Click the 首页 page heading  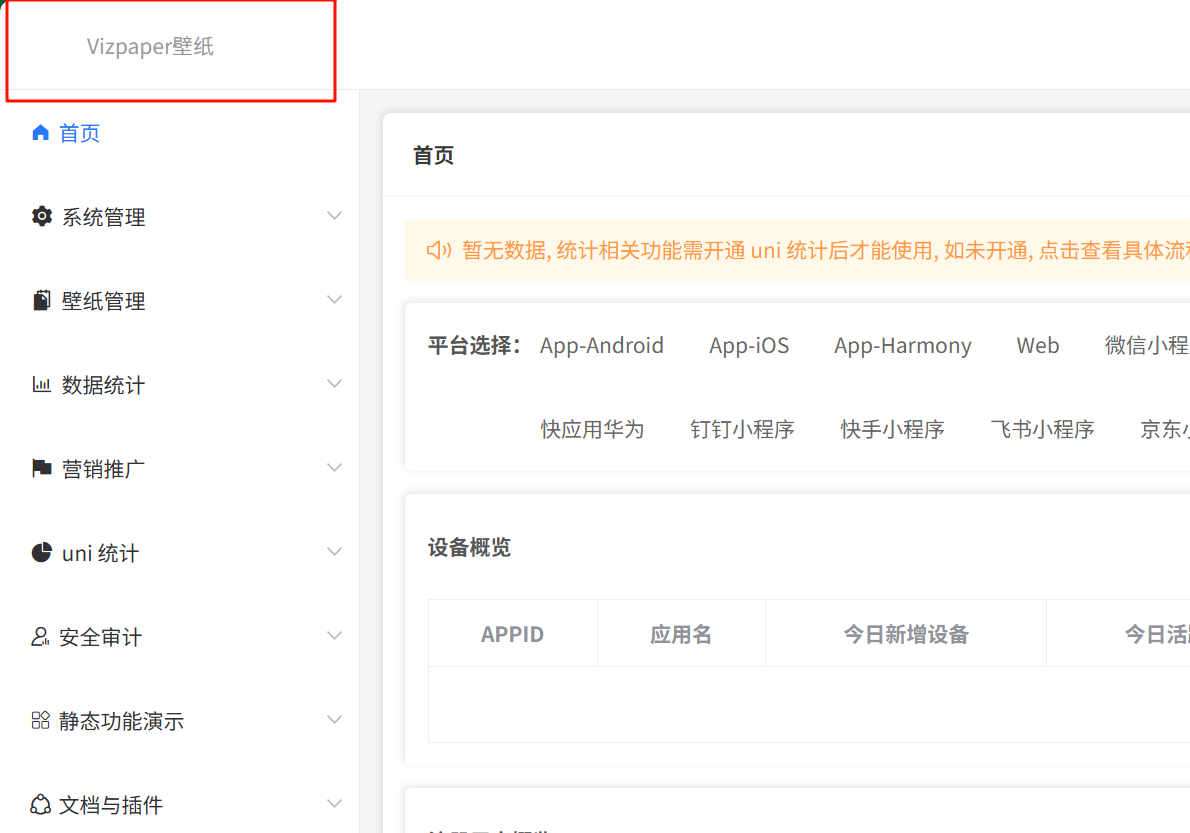(433, 156)
